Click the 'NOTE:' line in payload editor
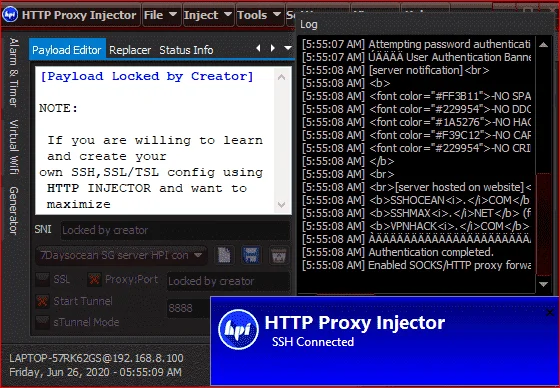This screenshot has width=560, height=388. (x=58, y=108)
